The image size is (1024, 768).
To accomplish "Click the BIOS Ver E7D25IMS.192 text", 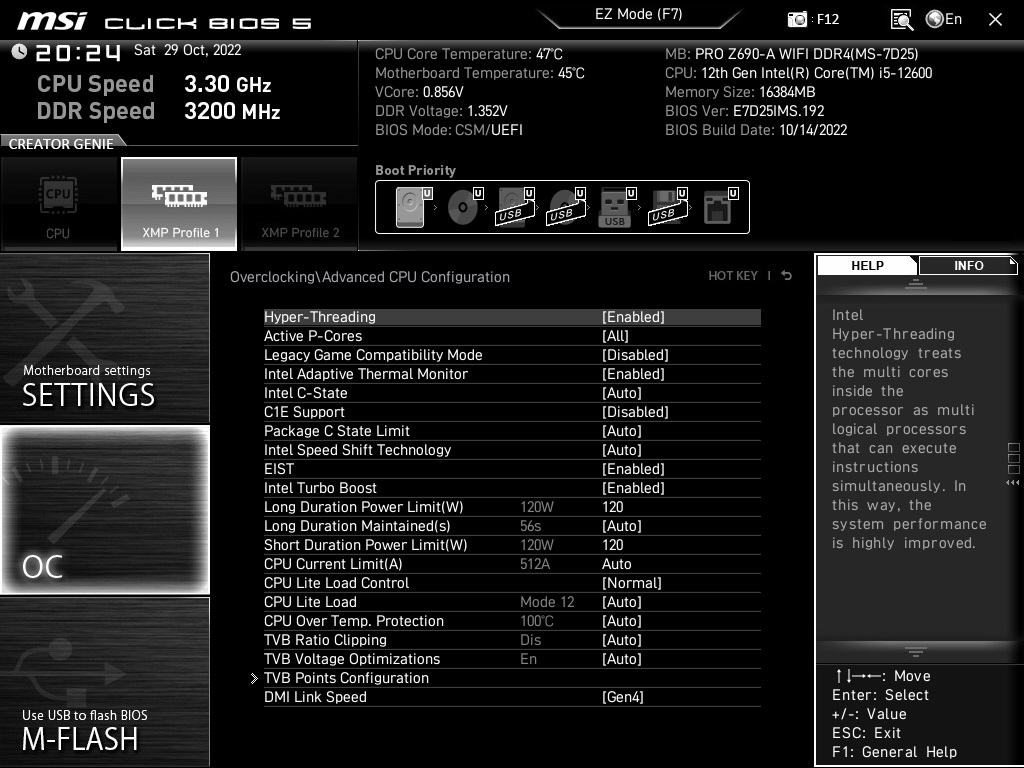I will pyautogui.click(x=744, y=111).
